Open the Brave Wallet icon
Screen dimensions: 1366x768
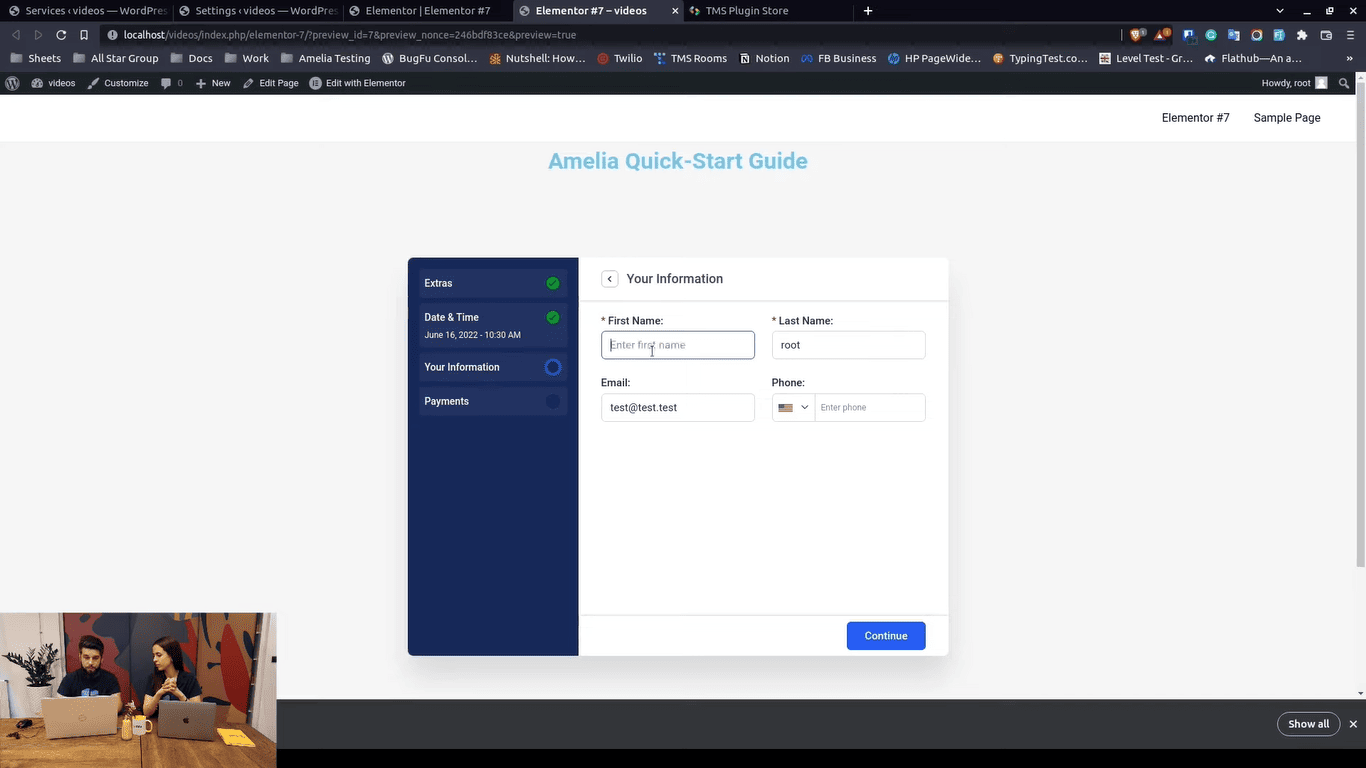(x=1326, y=35)
